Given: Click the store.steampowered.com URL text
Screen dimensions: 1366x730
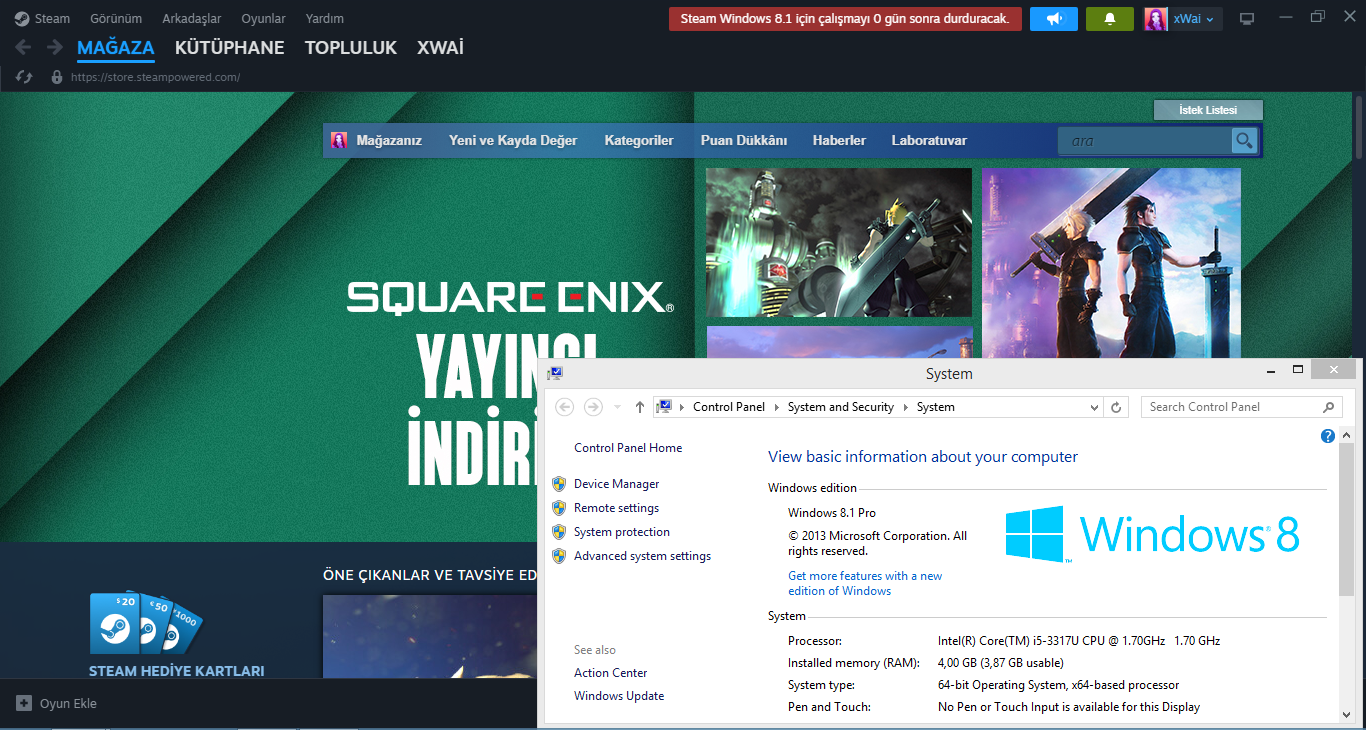Looking at the screenshot, I should click(x=155, y=77).
